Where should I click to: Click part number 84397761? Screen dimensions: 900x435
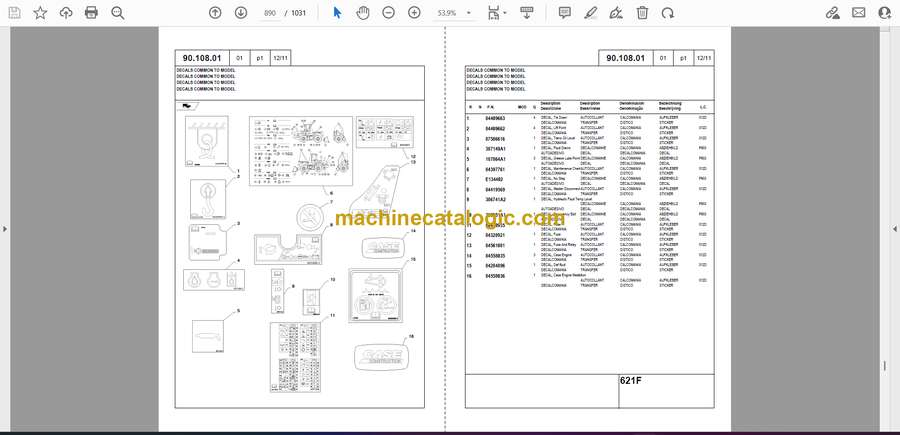pyautogui.click(x=495, y=169)
